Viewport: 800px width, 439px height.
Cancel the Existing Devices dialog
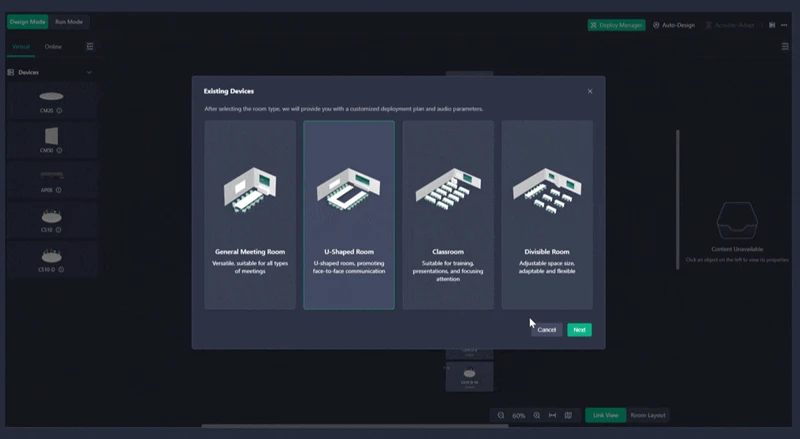click(x=546, y=329)
